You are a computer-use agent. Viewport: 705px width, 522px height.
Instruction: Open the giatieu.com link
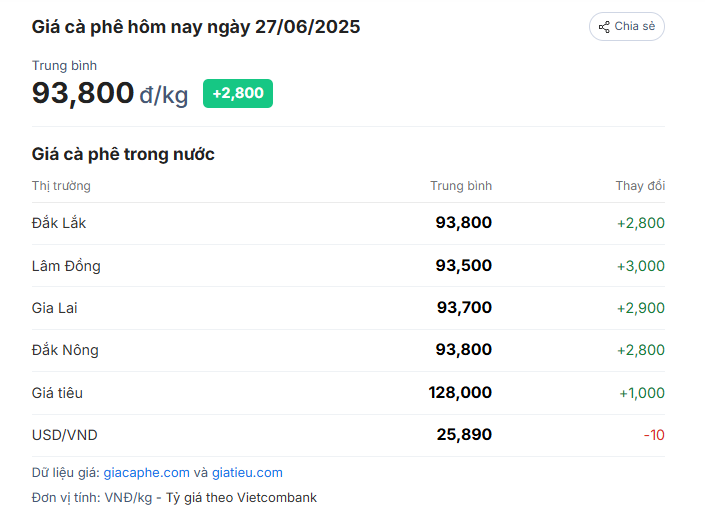pyautogui.click(x=247, y=473)
